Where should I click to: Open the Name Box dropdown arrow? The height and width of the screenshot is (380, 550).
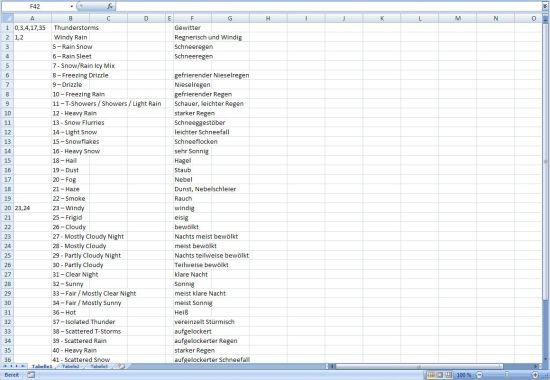pos(72,6)
